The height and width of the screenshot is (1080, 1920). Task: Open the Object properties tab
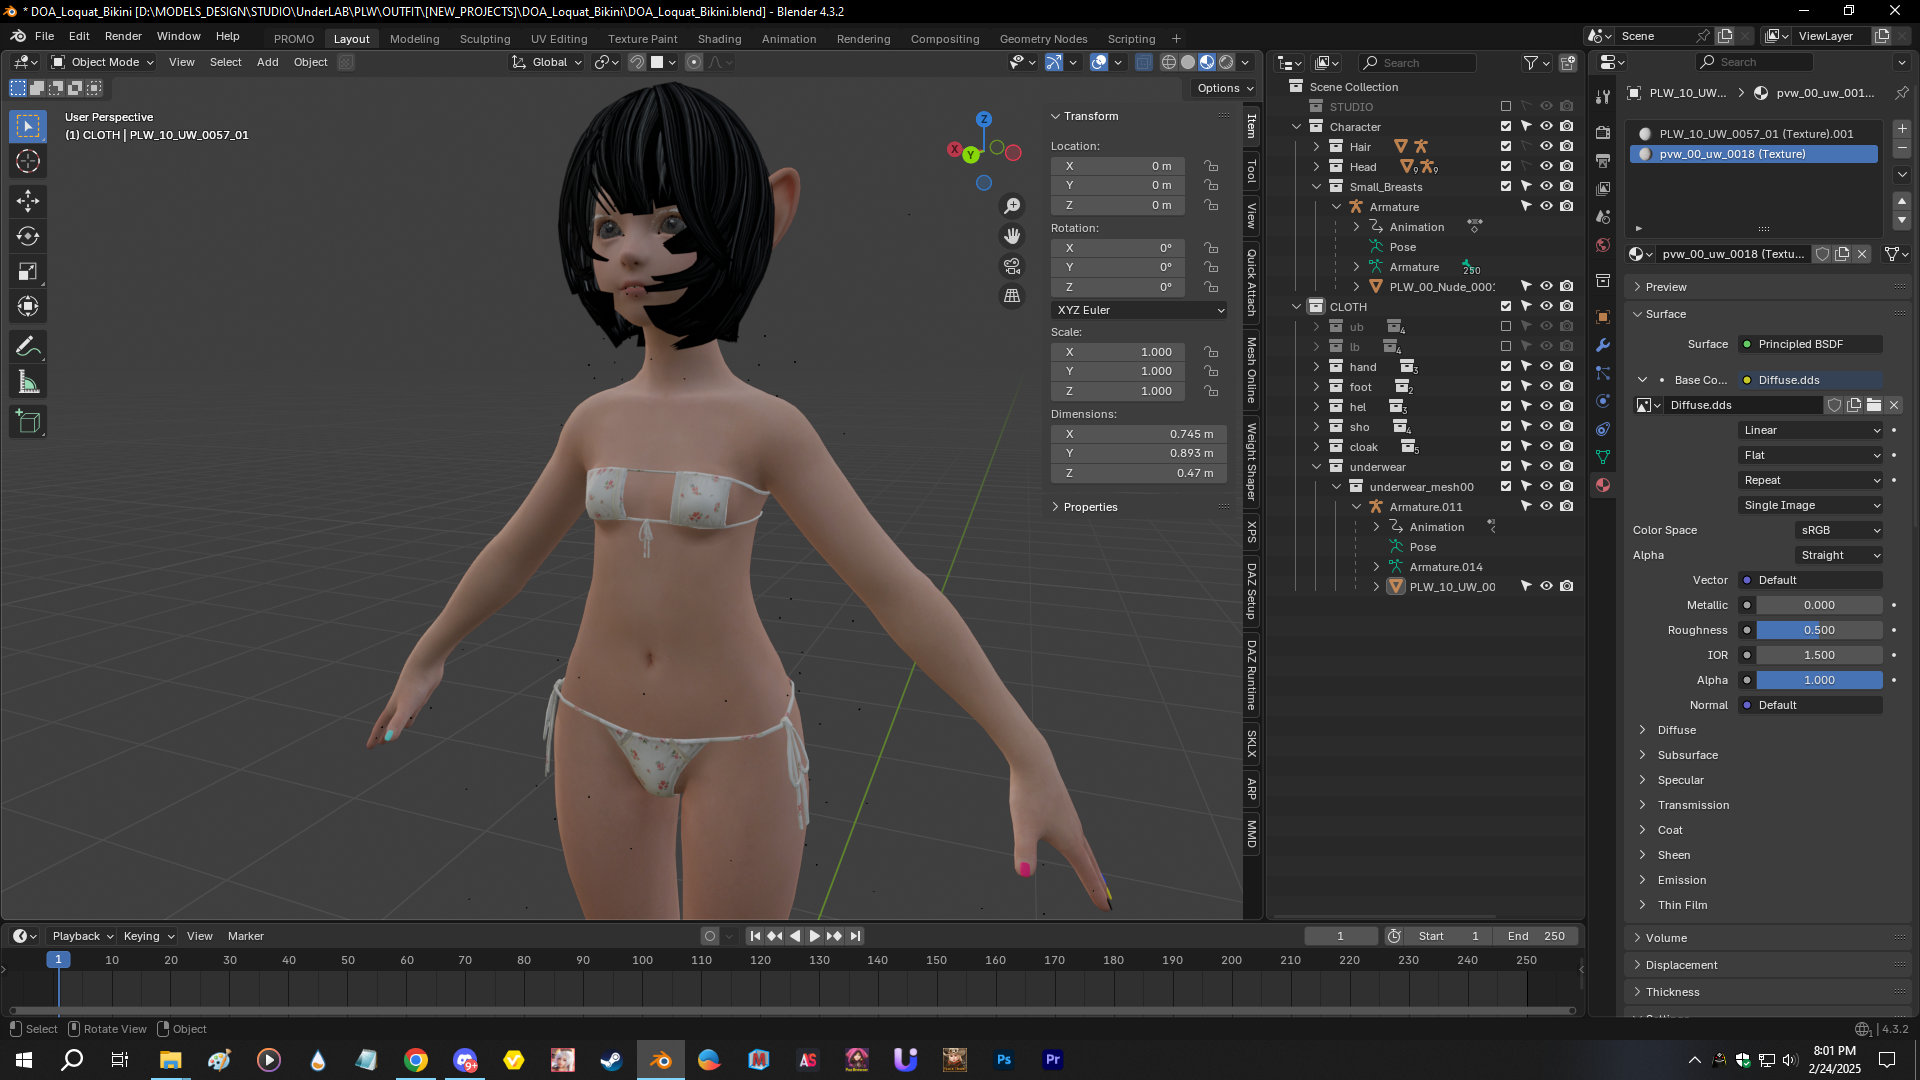1603,317
